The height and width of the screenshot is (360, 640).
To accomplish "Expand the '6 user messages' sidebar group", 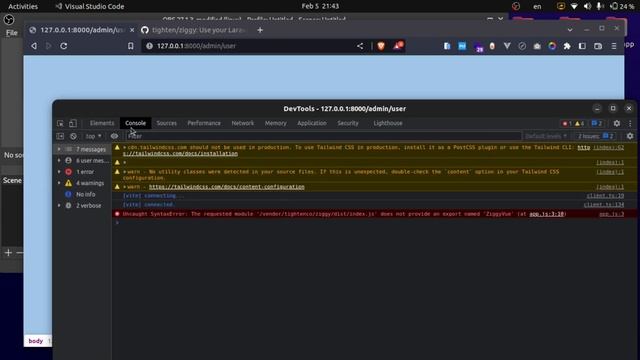I will 59,161.
